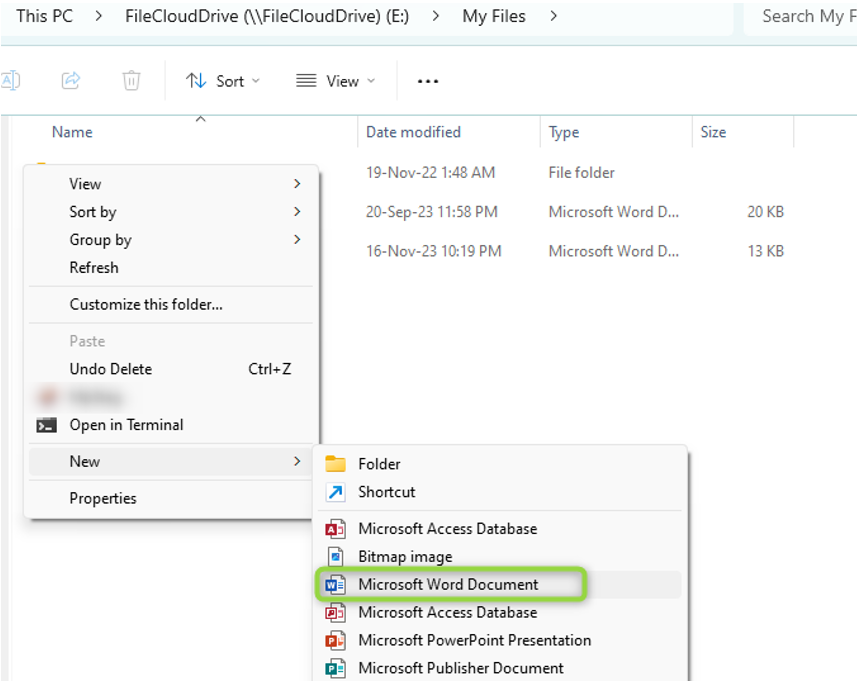
Task: Click My Files breadcrumb segment
Action: (x=494, y=16)
